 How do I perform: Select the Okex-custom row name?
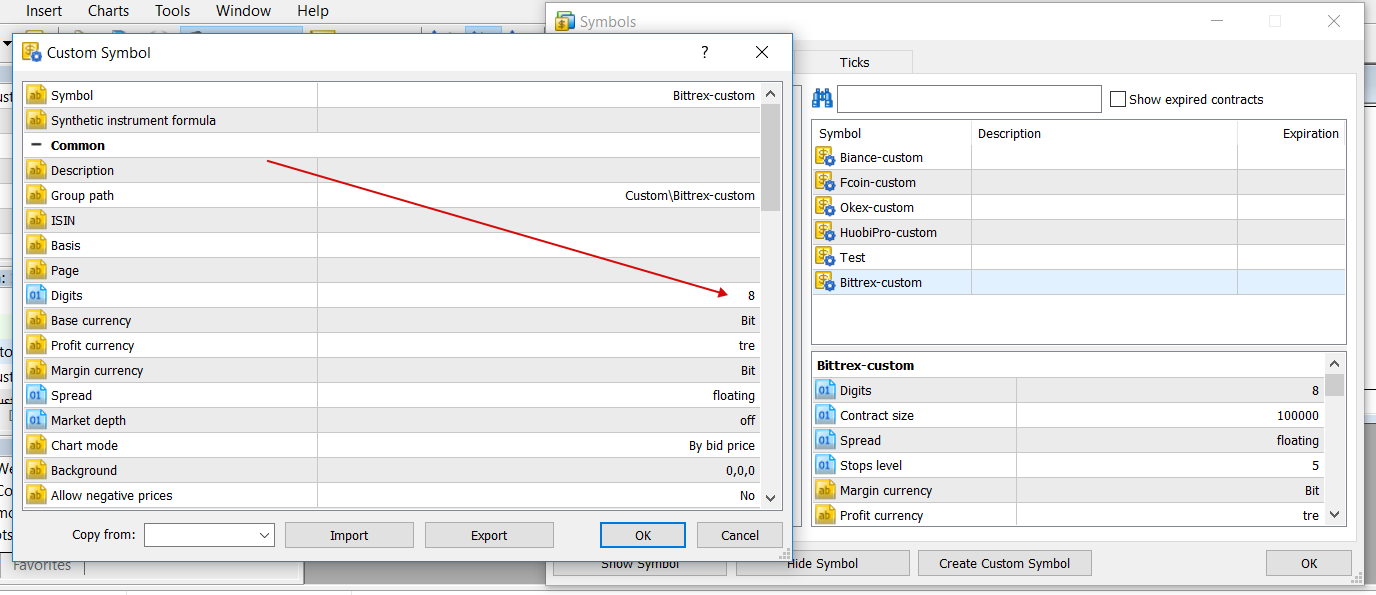tap(877, 207)
